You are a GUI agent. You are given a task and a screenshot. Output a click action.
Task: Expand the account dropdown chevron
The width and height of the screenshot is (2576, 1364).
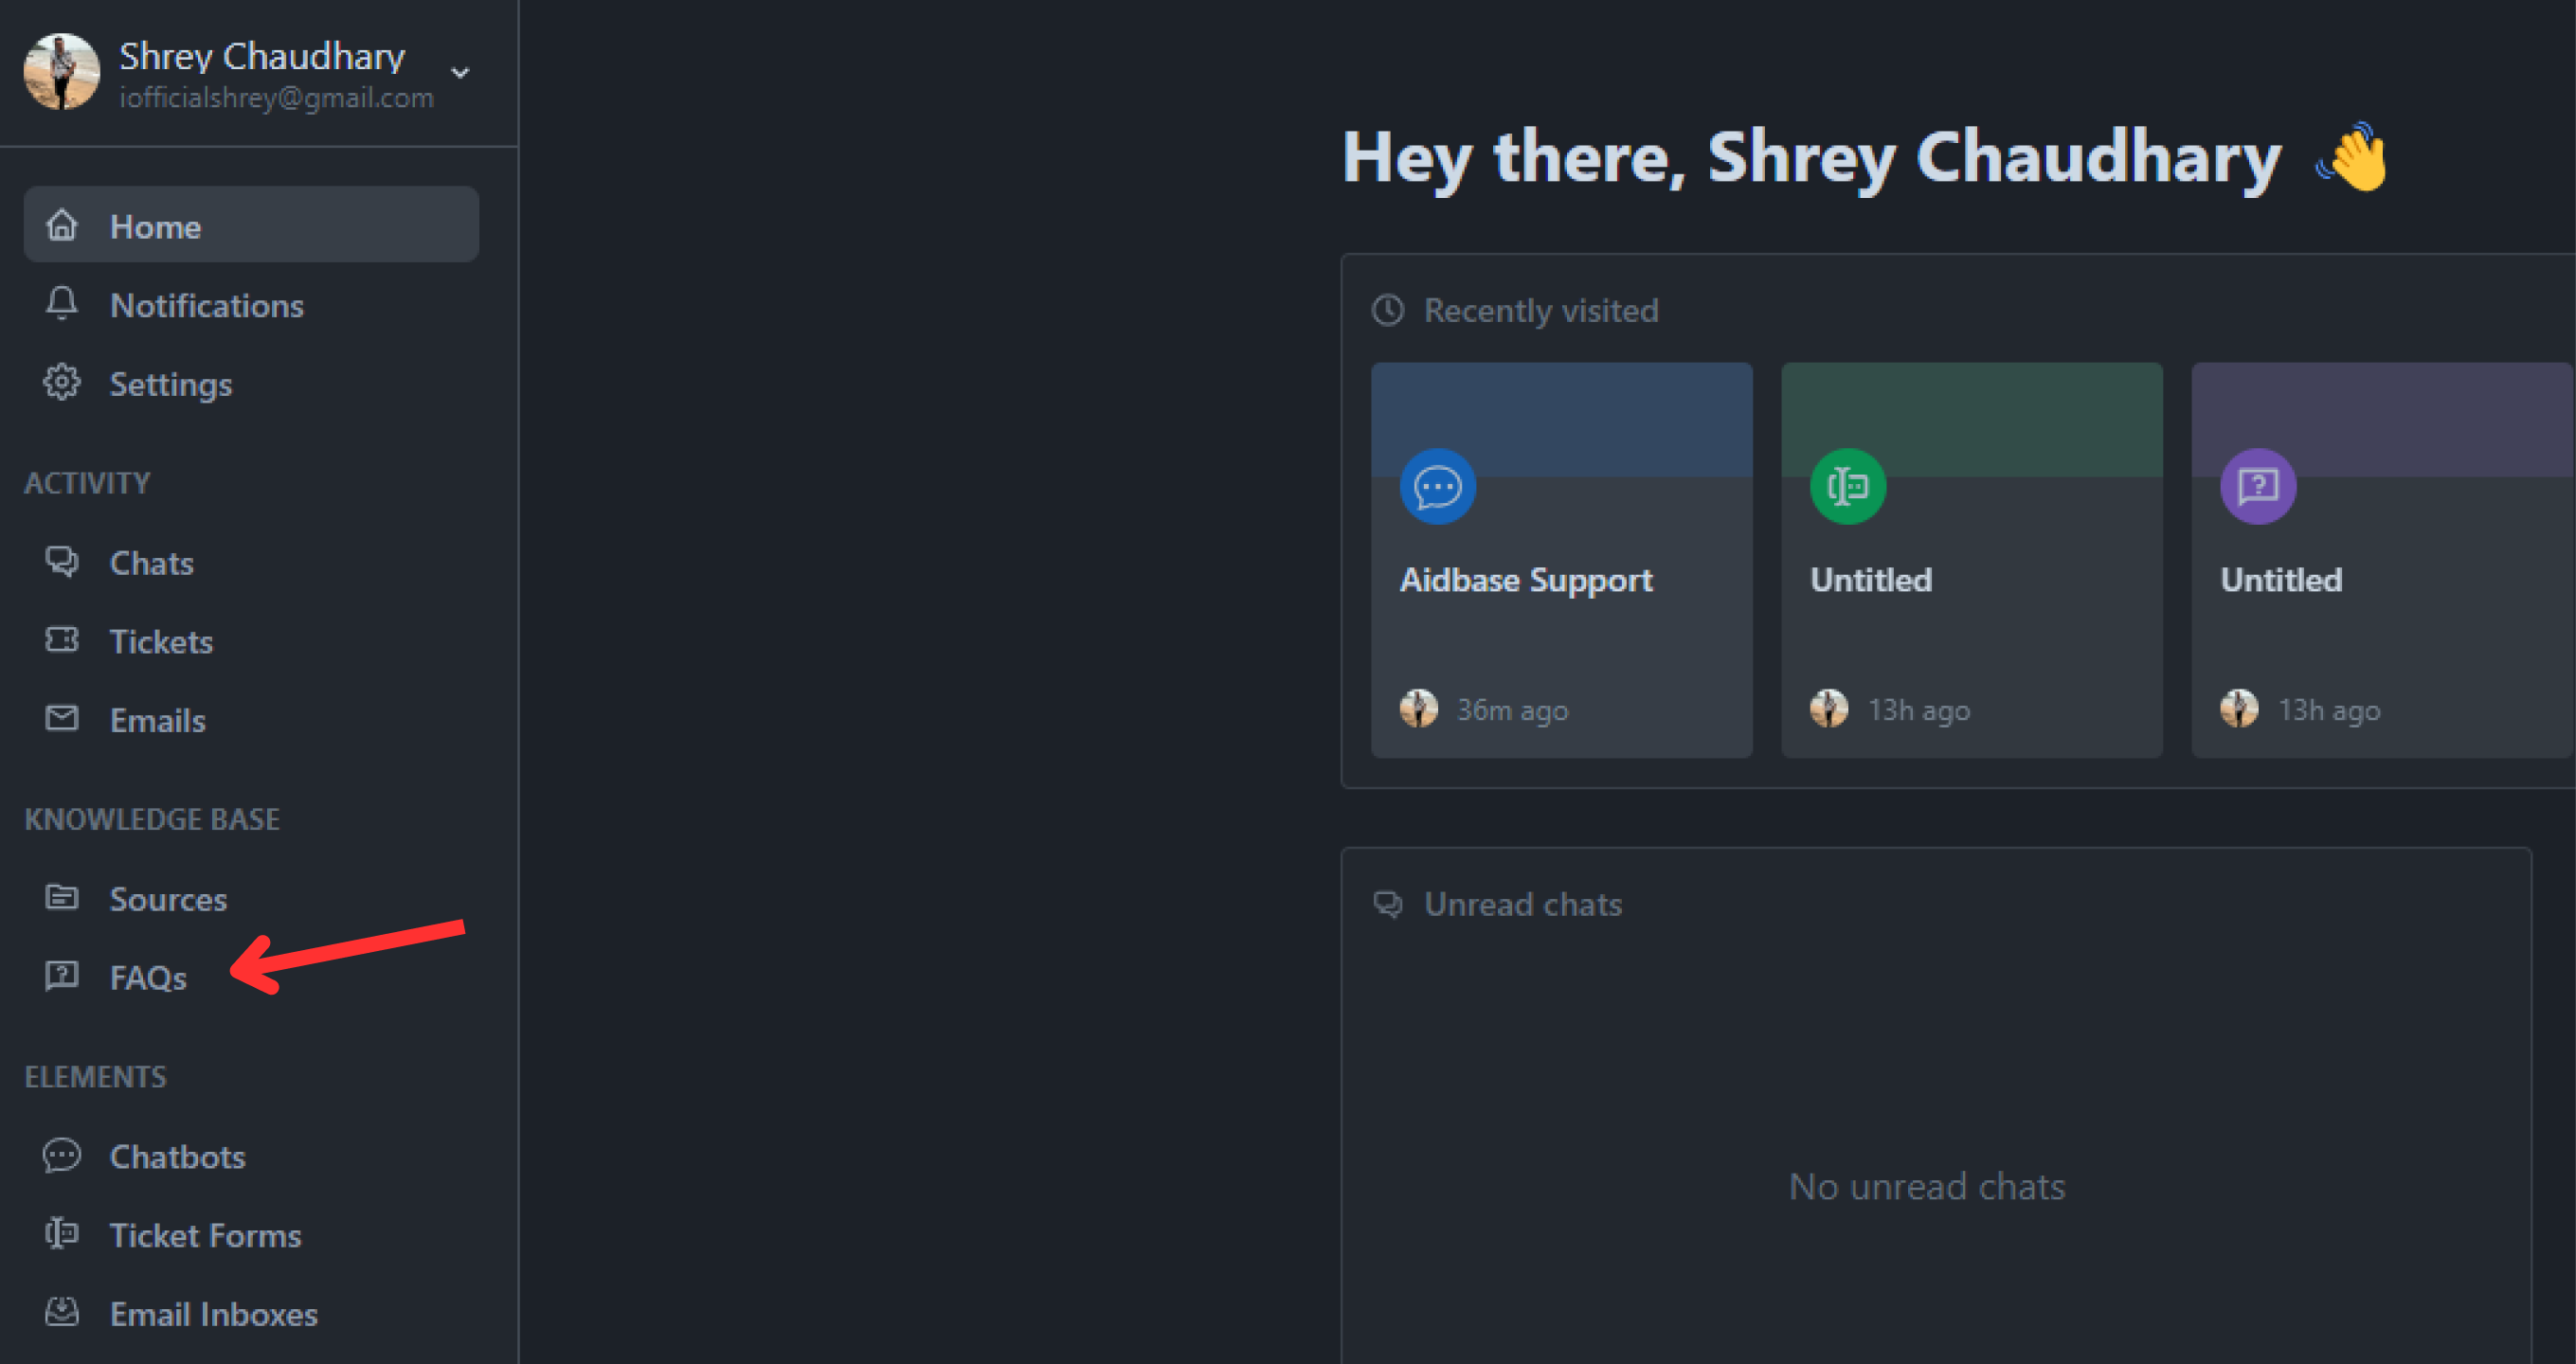[x=460, y=73]
